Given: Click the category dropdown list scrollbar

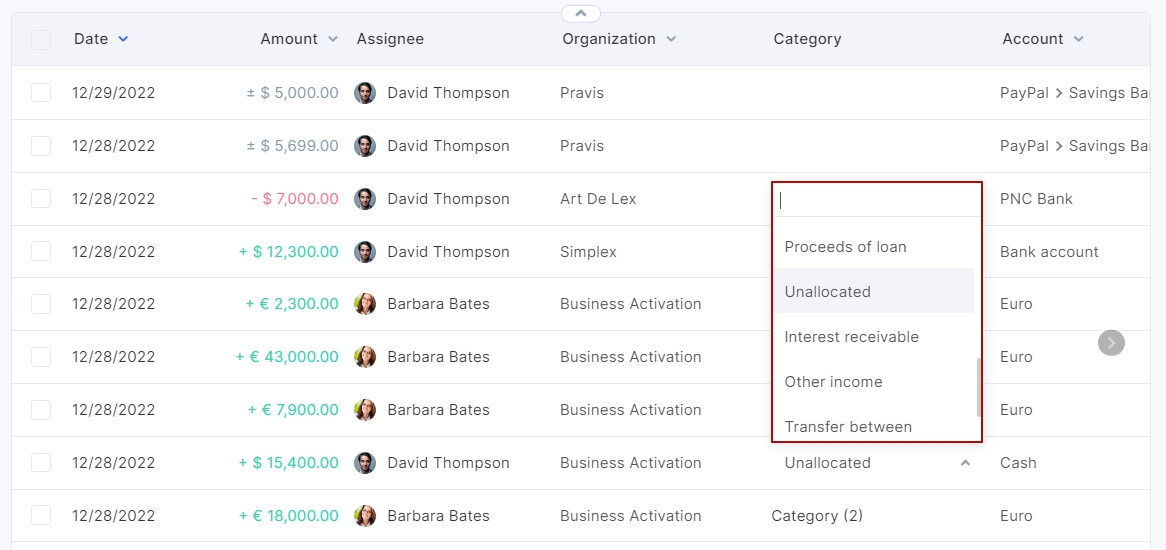Looking at the screenshot, I should tap(978, 387).
